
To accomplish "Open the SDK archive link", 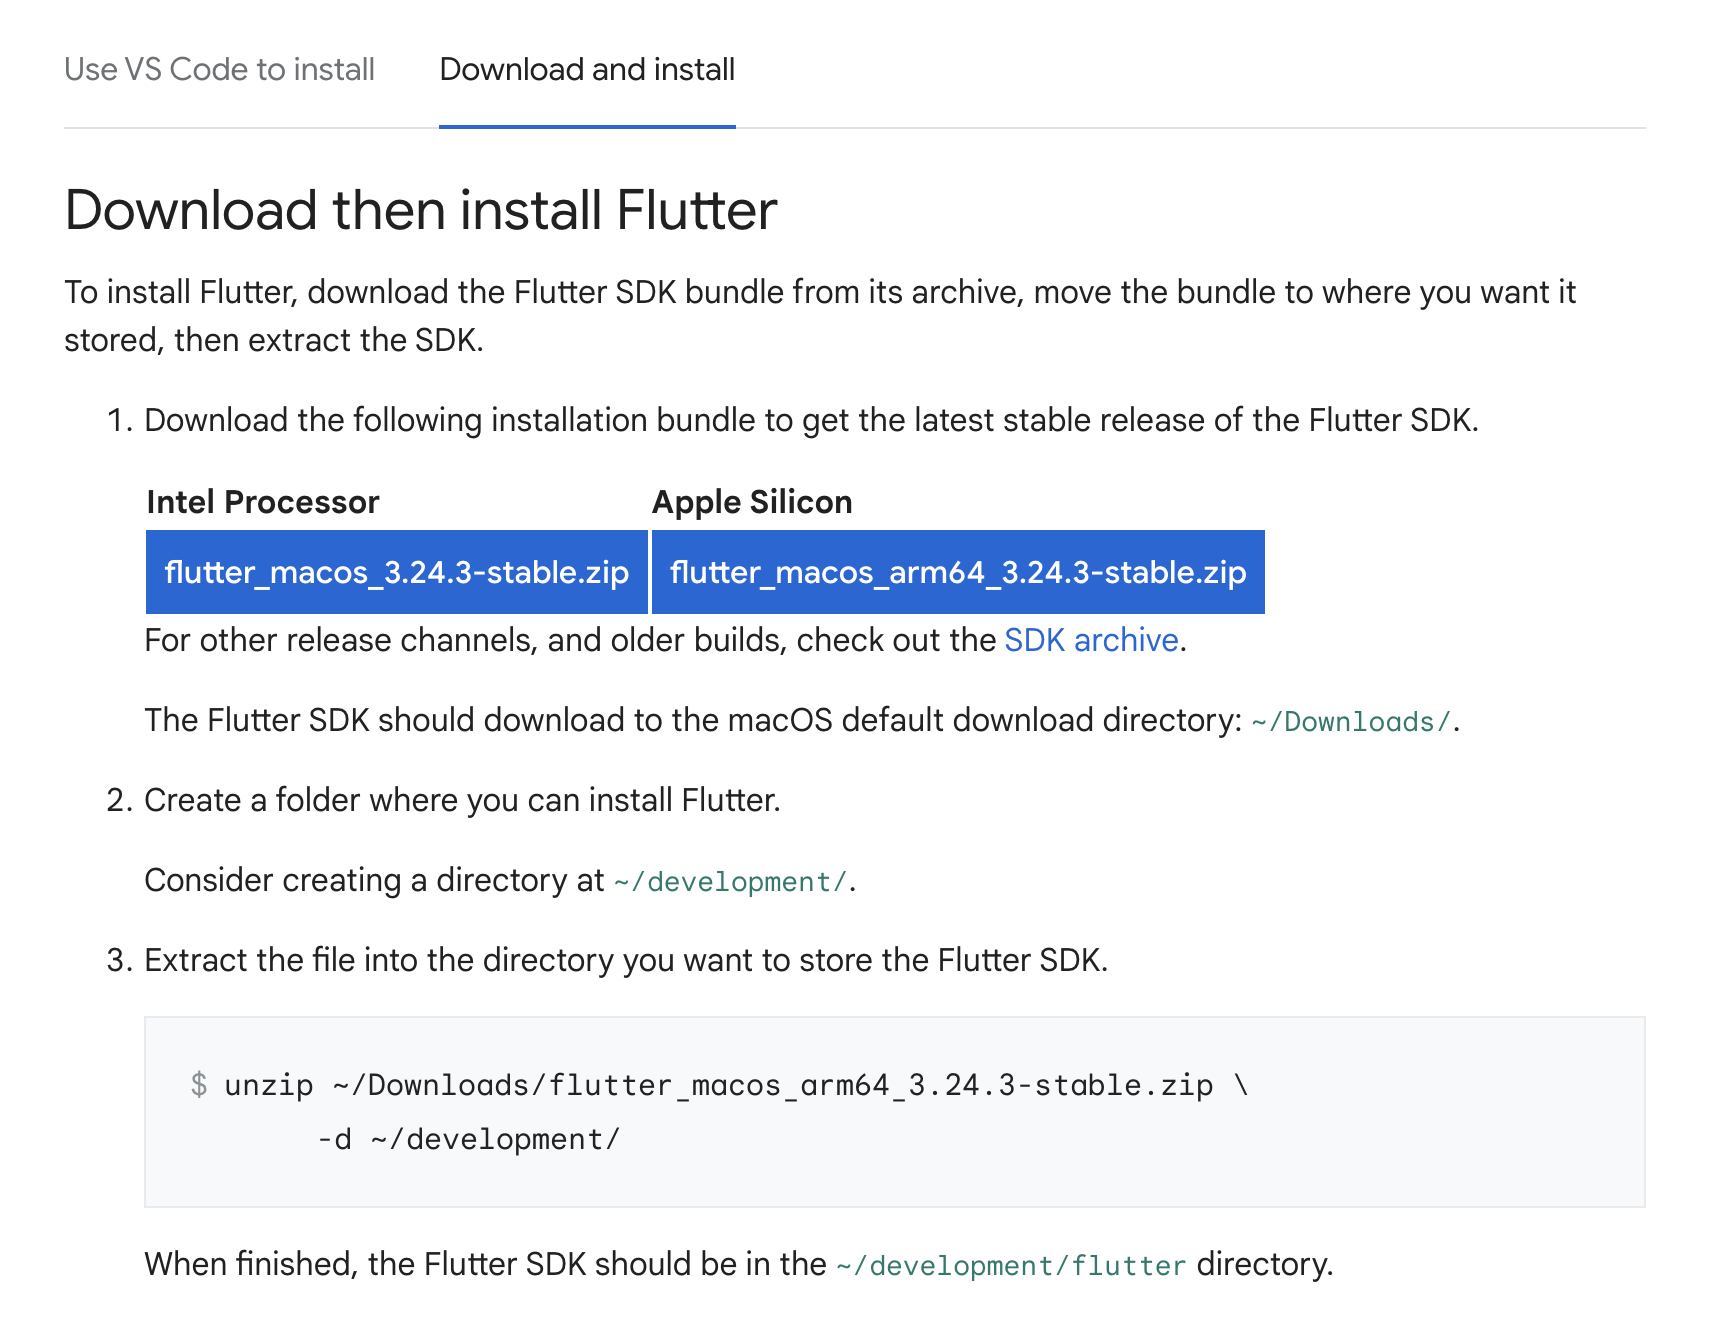I will pyautogui.click(x=1091, y=640).
